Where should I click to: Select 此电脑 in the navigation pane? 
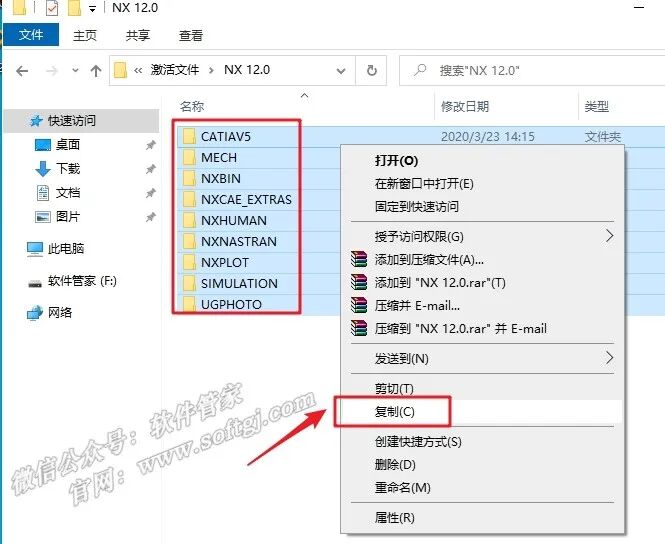click(66, 248)
